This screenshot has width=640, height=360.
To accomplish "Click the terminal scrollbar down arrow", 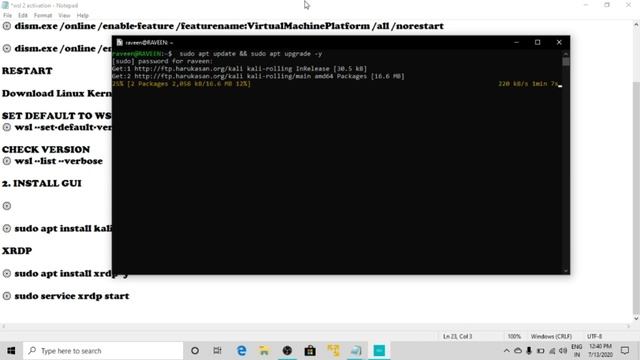I will (566, 271).
